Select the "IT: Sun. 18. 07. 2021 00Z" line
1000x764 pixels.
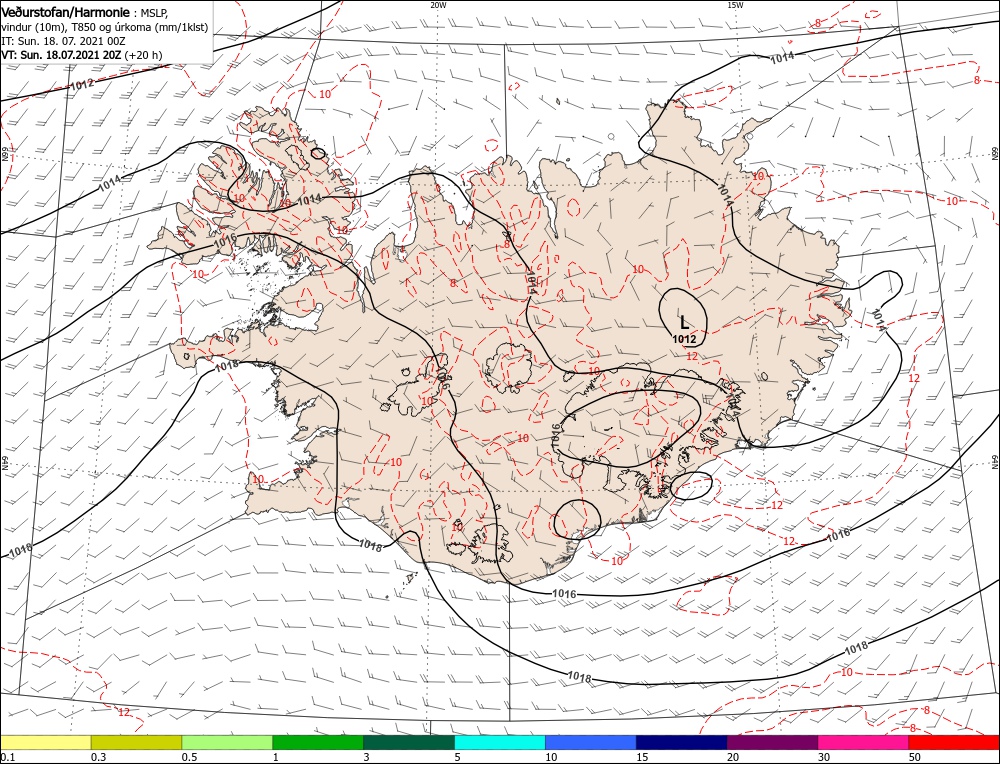tap(63, 41)
